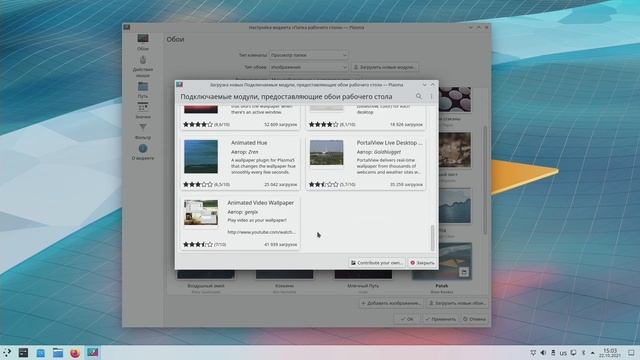Screen dimensions: 640x360
Task: Click the US keyboard layout indicator
Action: click(563, 353)
